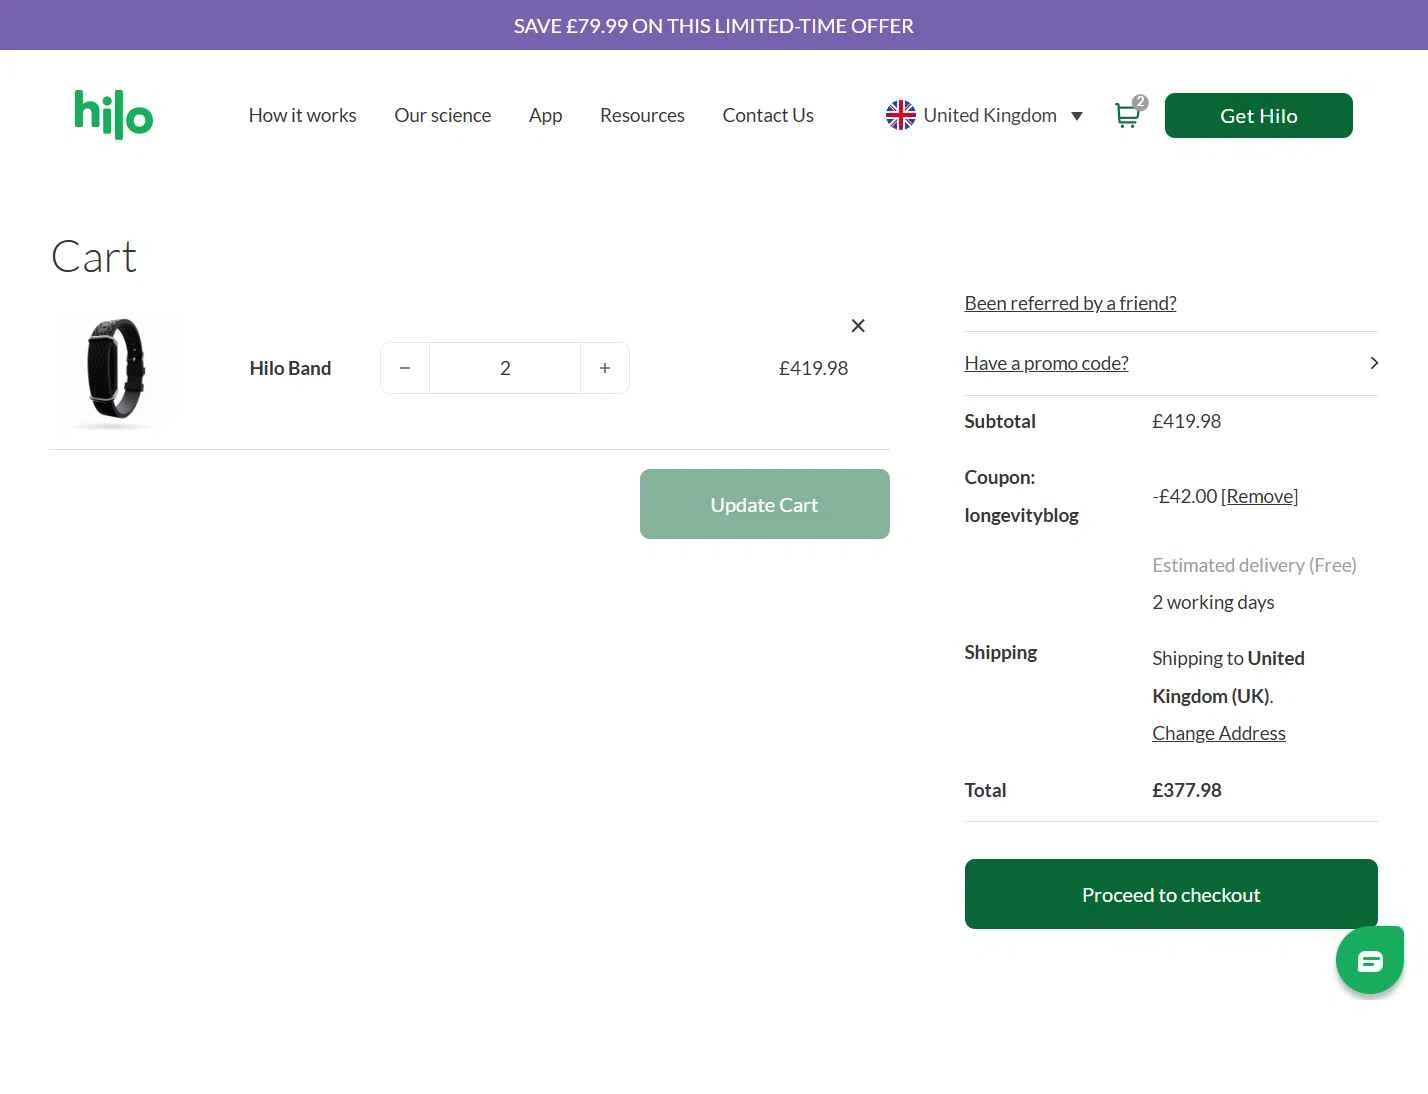Image resolution: width=1428 pixels, height=1094 pixels.
Task: Click the 'Estimated delivery (Free)' text
Action: (x=1254, y=565)
